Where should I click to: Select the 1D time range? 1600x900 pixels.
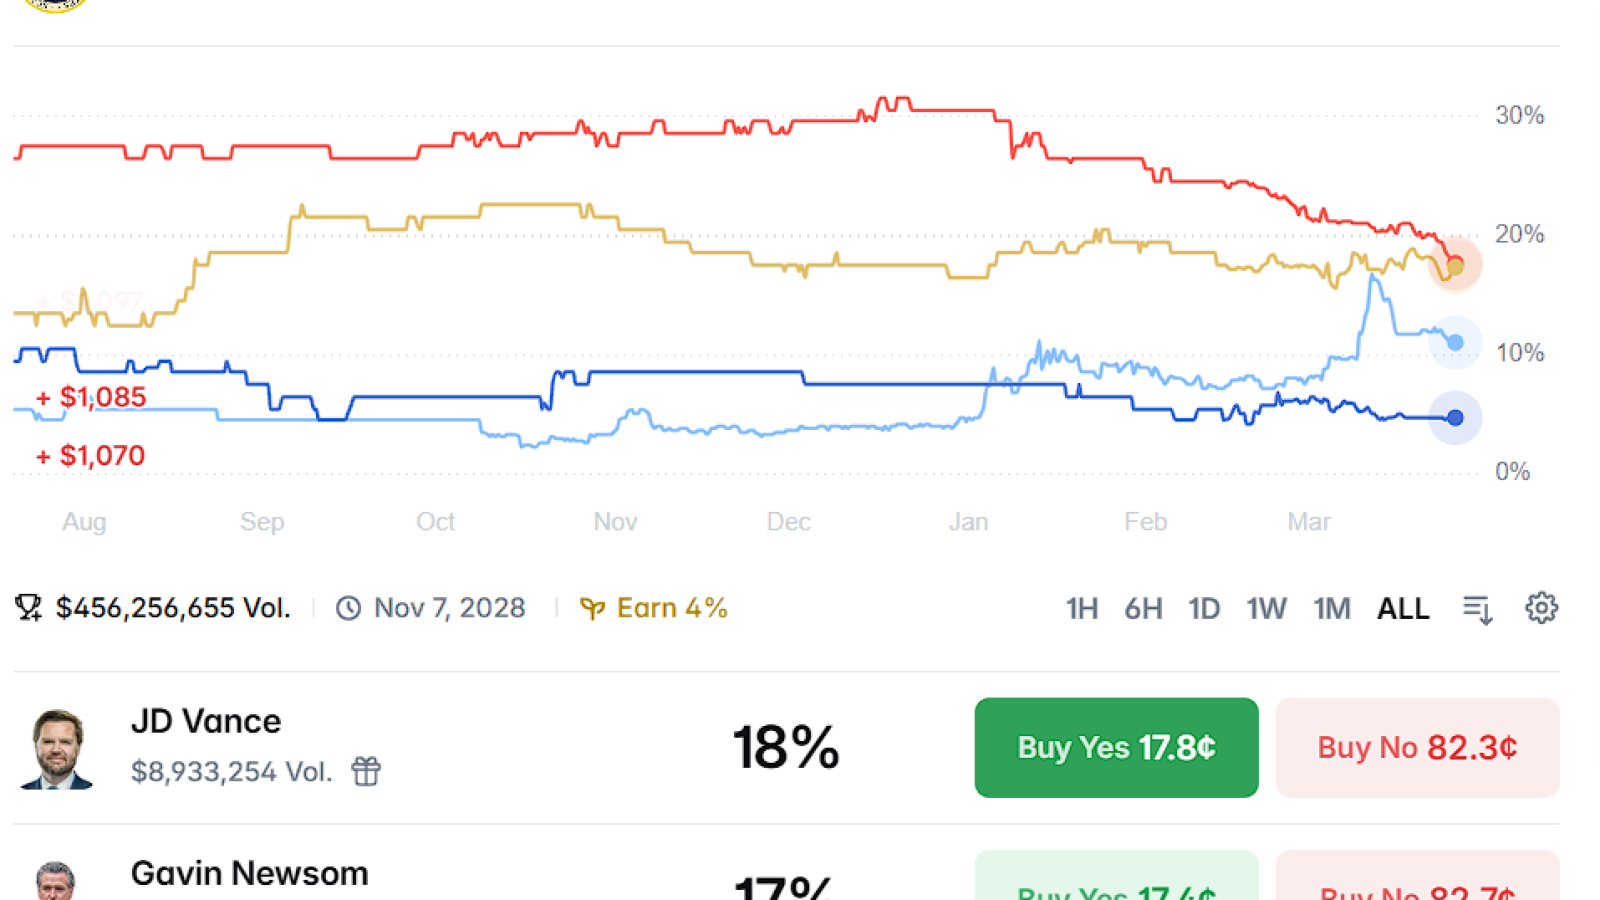pyautogui.click(x=1204, y=608)
